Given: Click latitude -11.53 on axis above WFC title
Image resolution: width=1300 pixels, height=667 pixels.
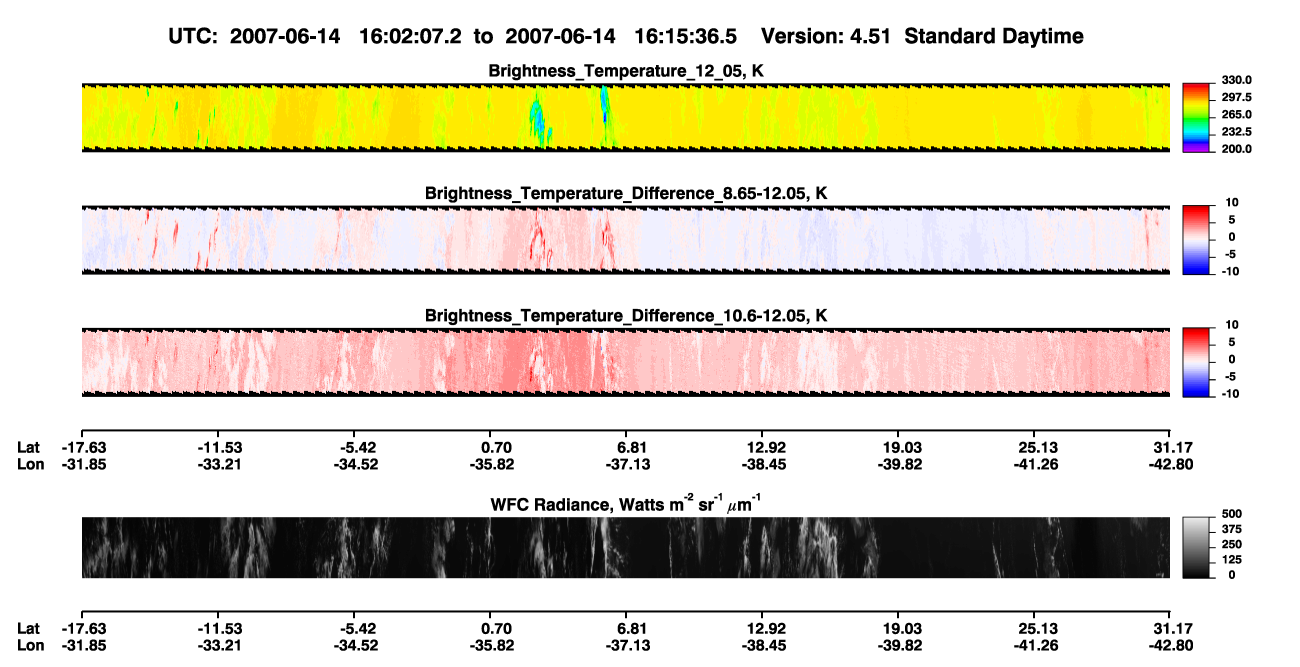Looking at the screenshot, I should (x=218, y=447).
